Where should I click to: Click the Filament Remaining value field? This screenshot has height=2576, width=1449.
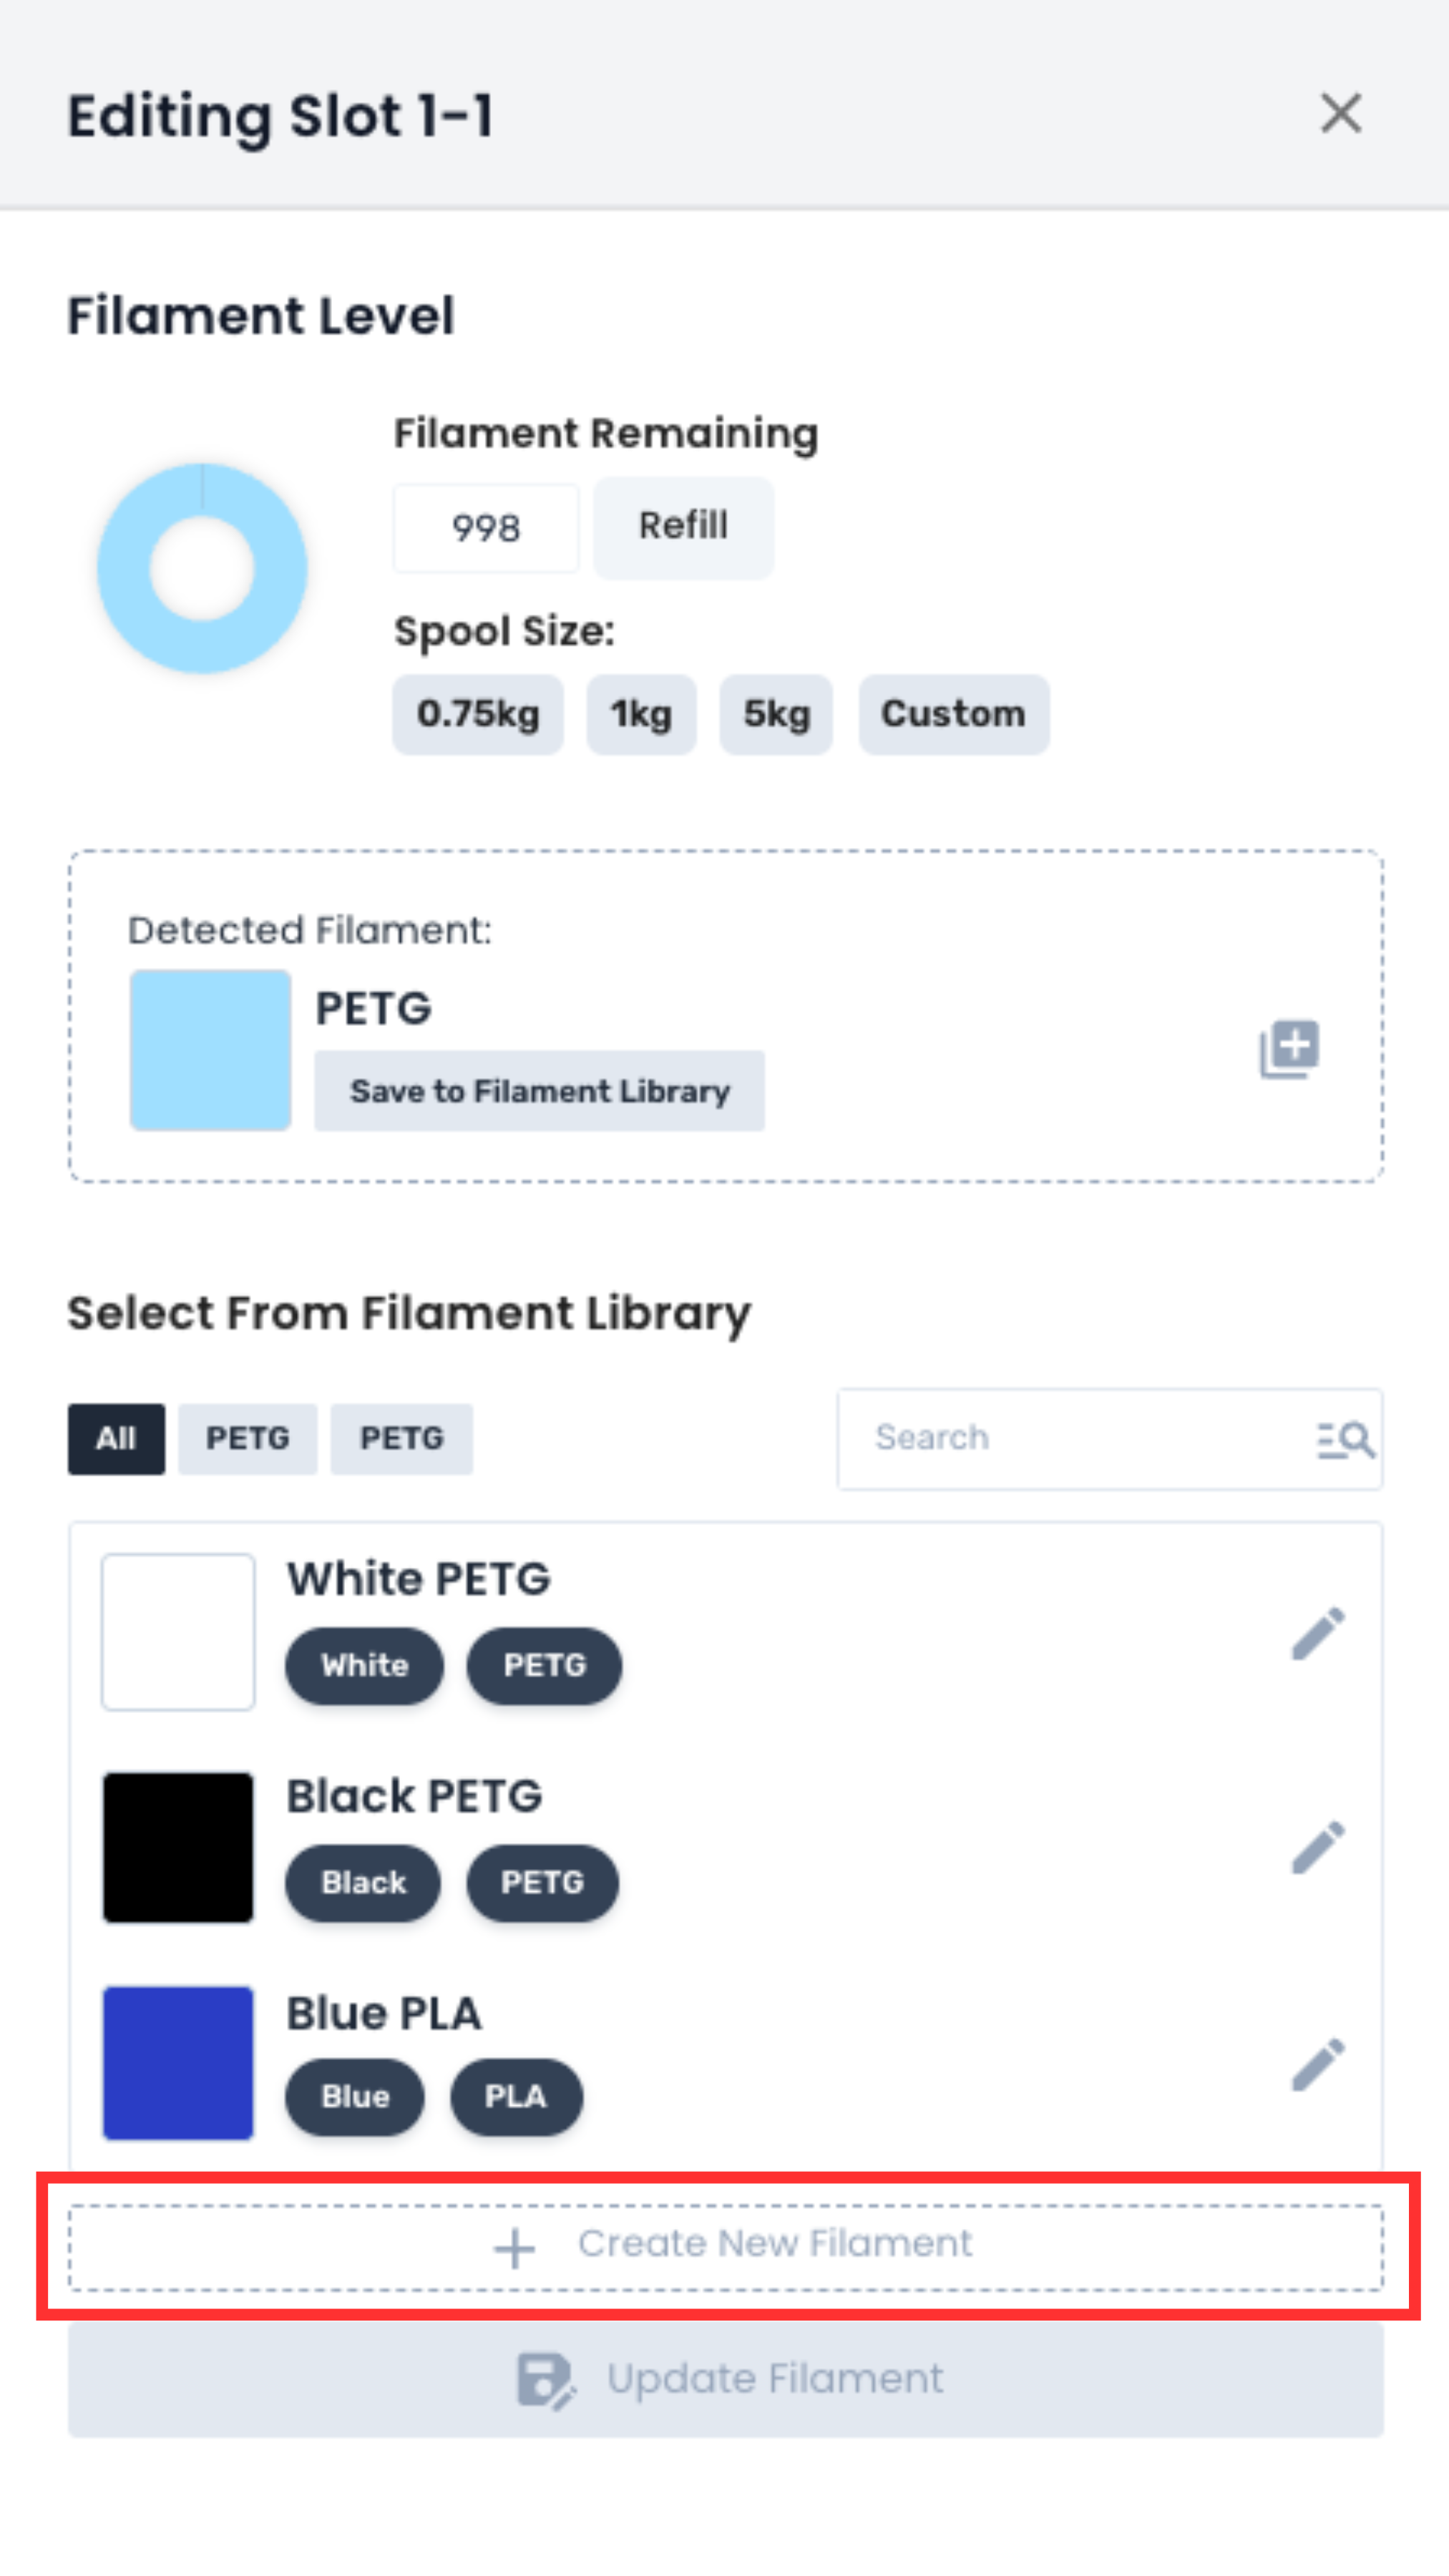[486, 528]
